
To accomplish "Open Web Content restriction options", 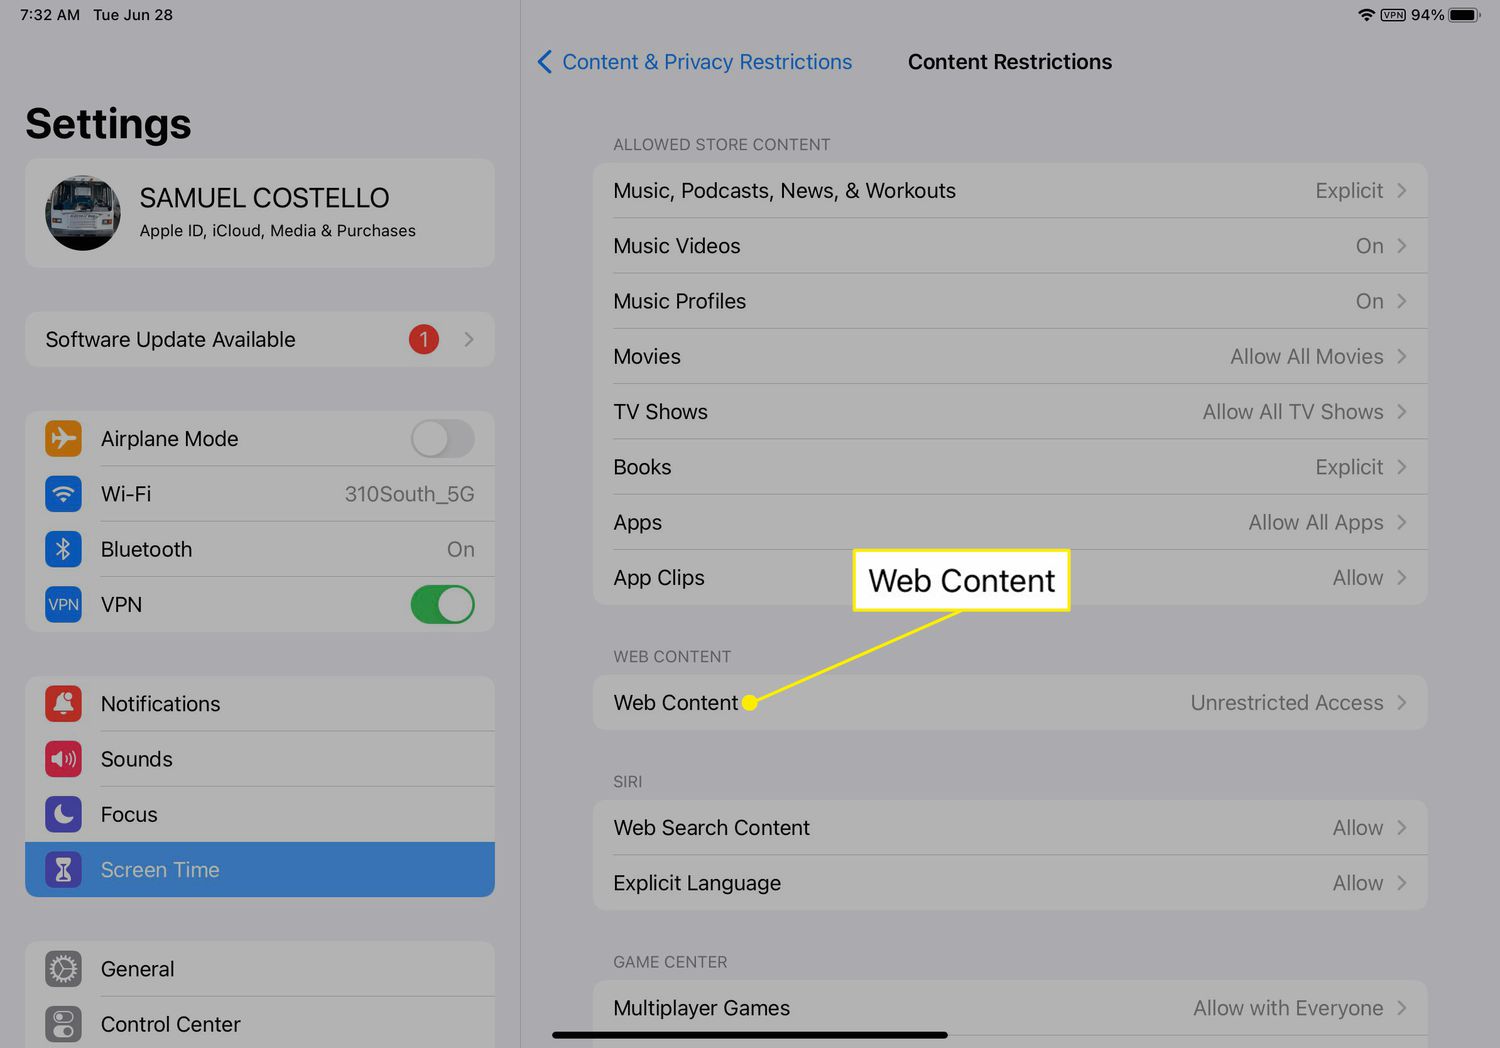I will [1009, 703].
